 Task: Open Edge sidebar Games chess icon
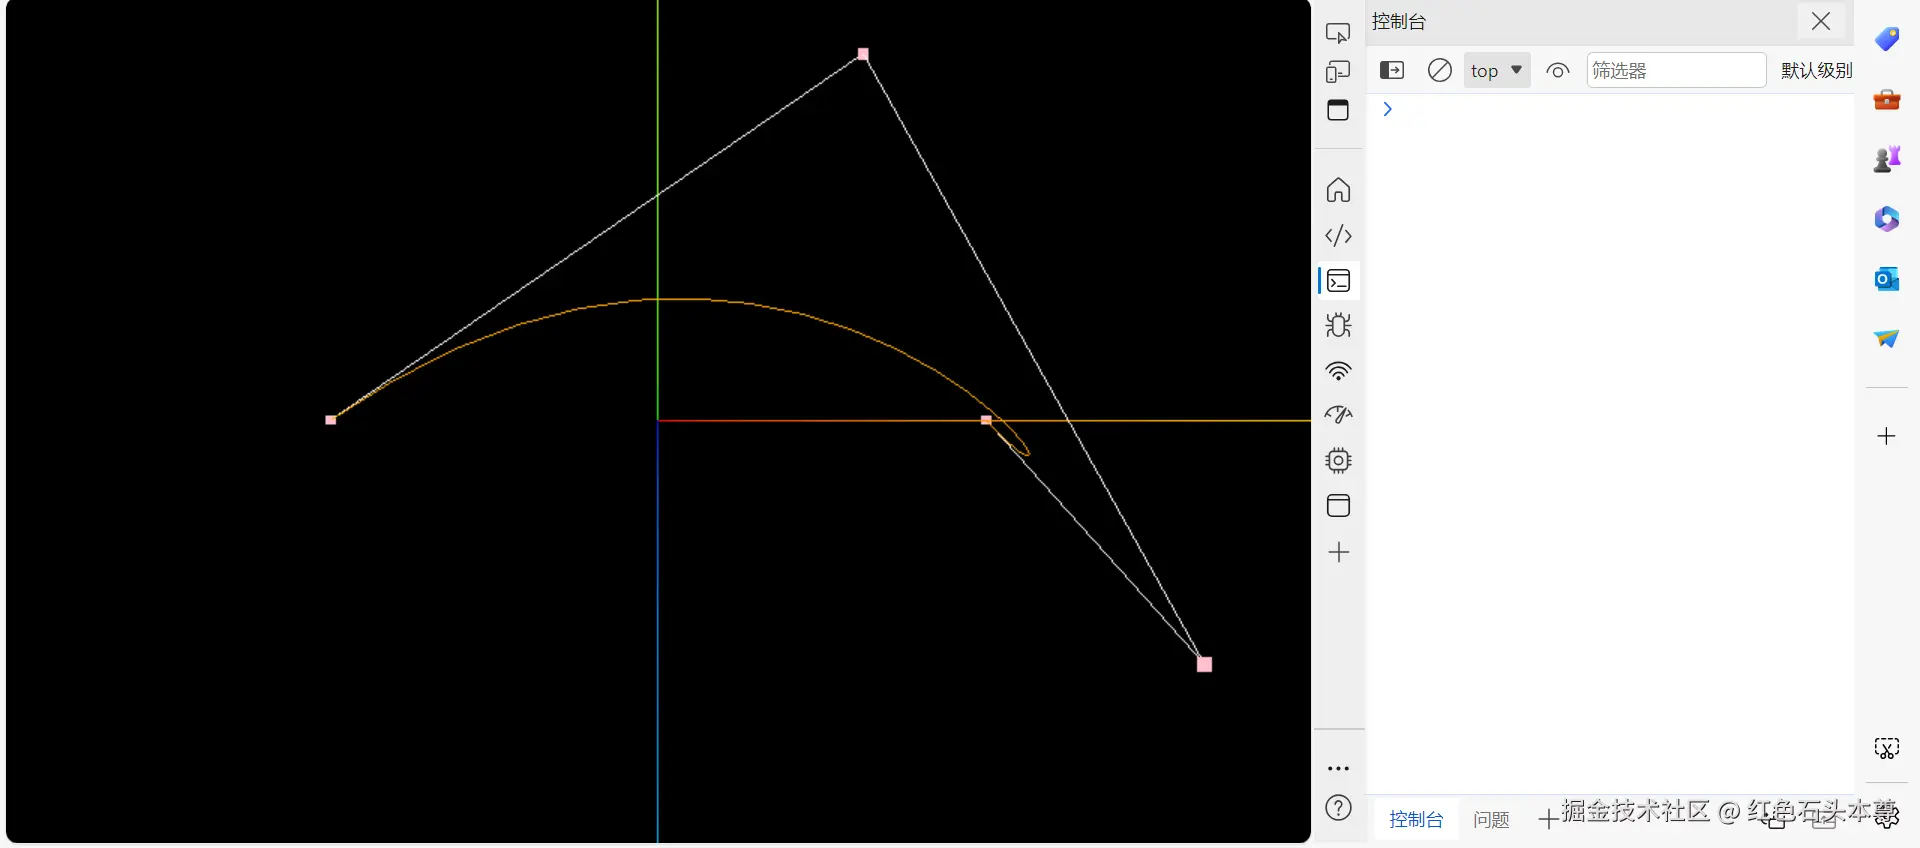coord(1887,159)
